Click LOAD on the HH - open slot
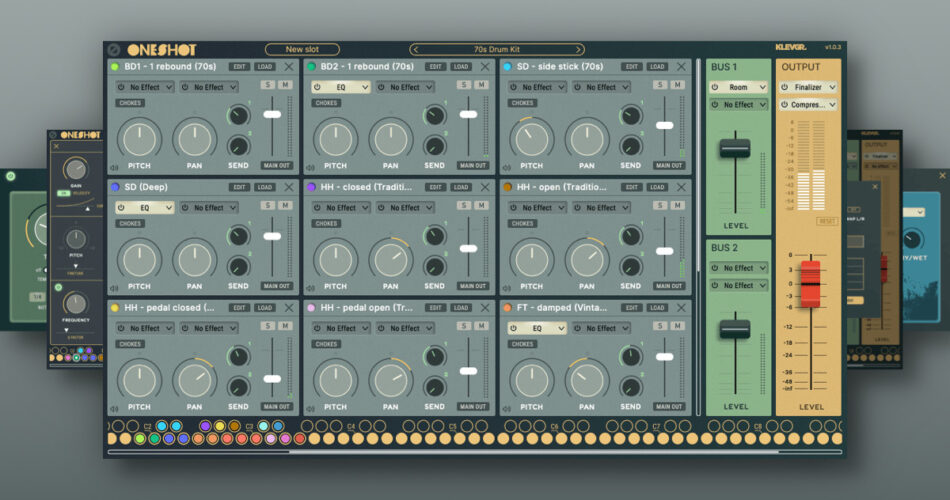Screen dimensions: 950x500 click(657, 187)
